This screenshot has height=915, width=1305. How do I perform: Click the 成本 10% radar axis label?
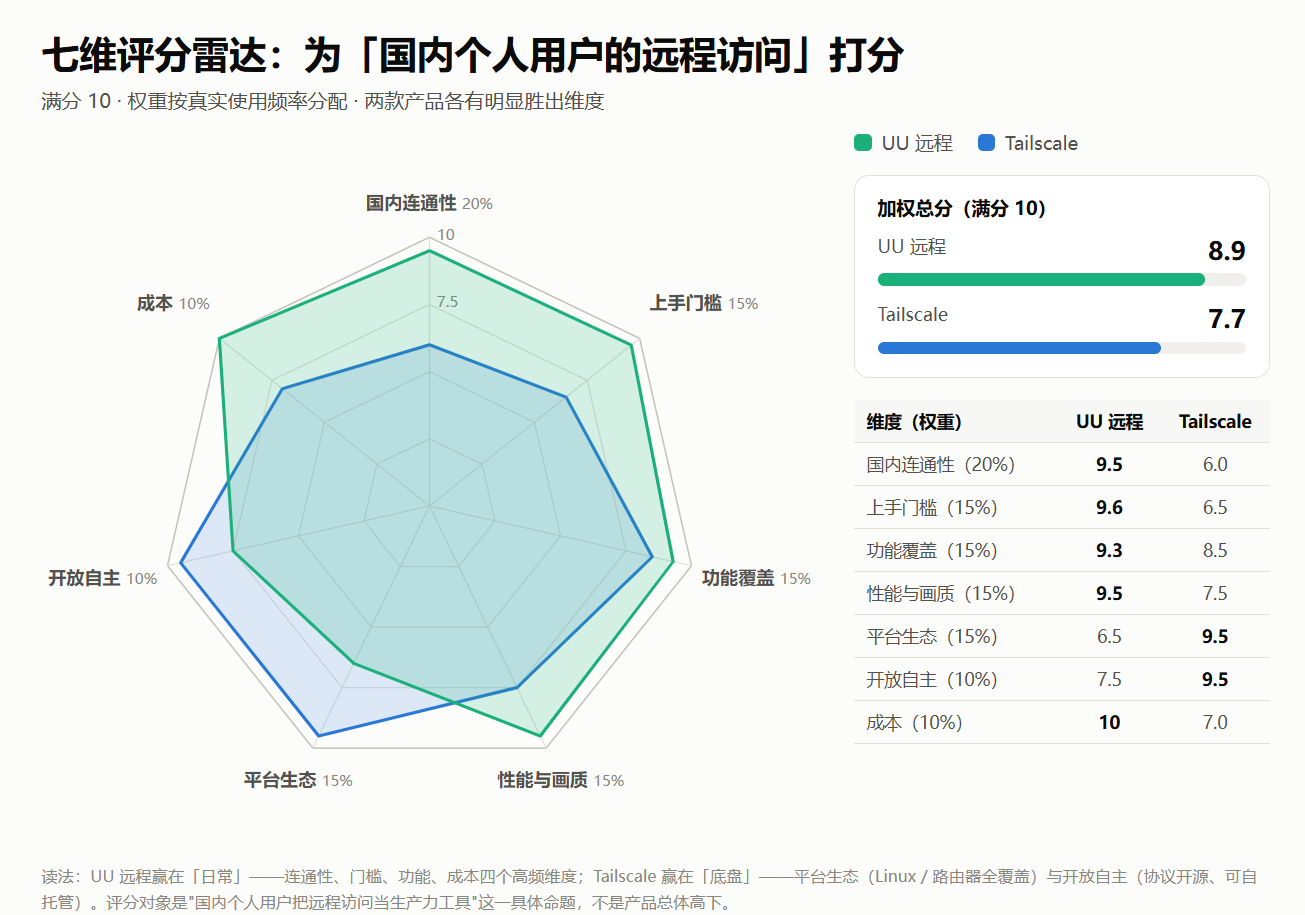pos(173,303)
